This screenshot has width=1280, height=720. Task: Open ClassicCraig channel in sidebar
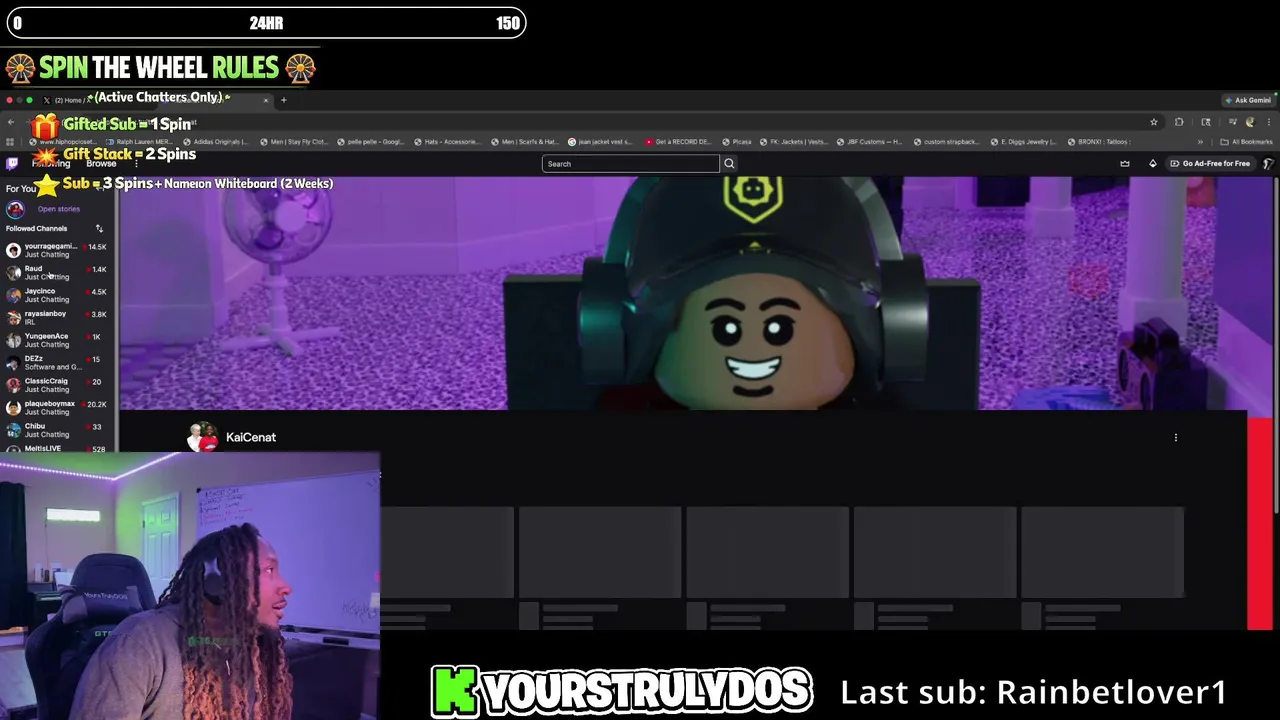pyautogui.click(x=58, y=385)
